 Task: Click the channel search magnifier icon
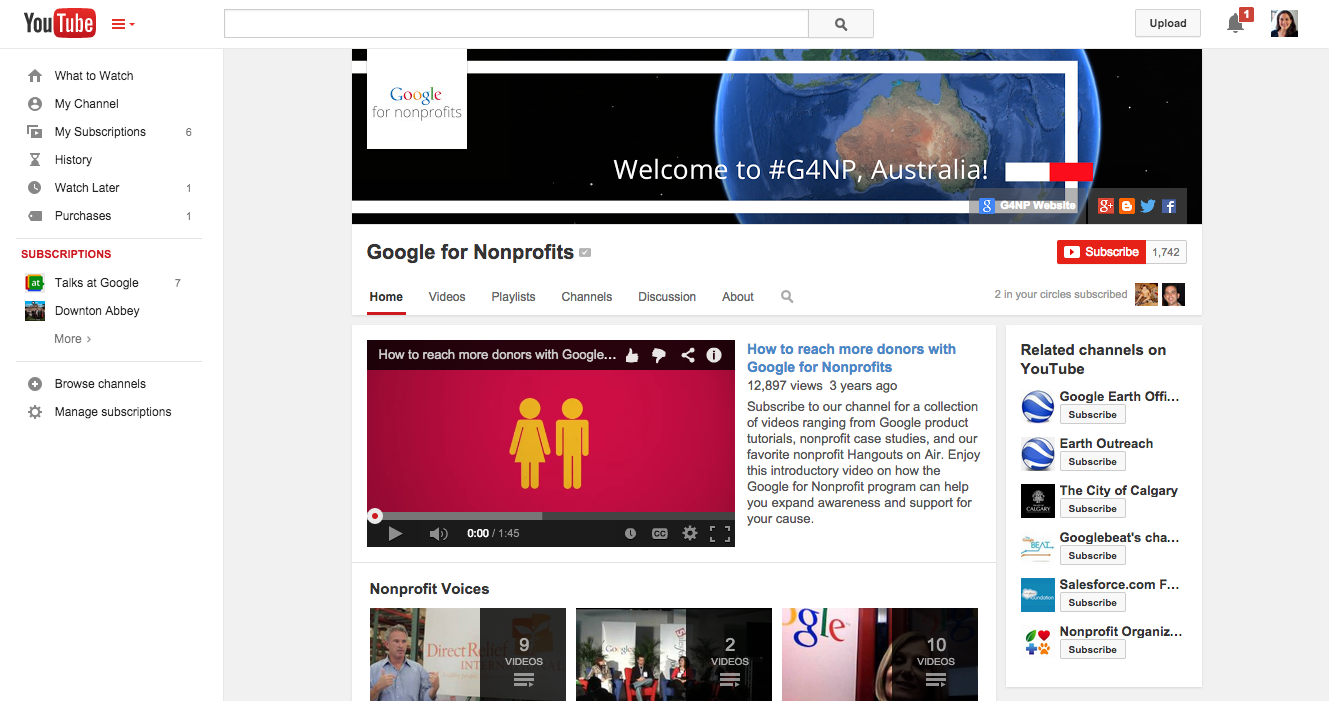pos(787,297)
